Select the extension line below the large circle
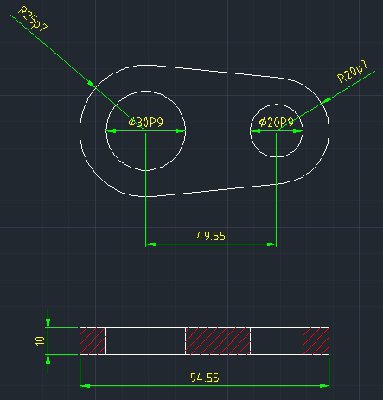383x400 pixels. click(x=145, y=189)
